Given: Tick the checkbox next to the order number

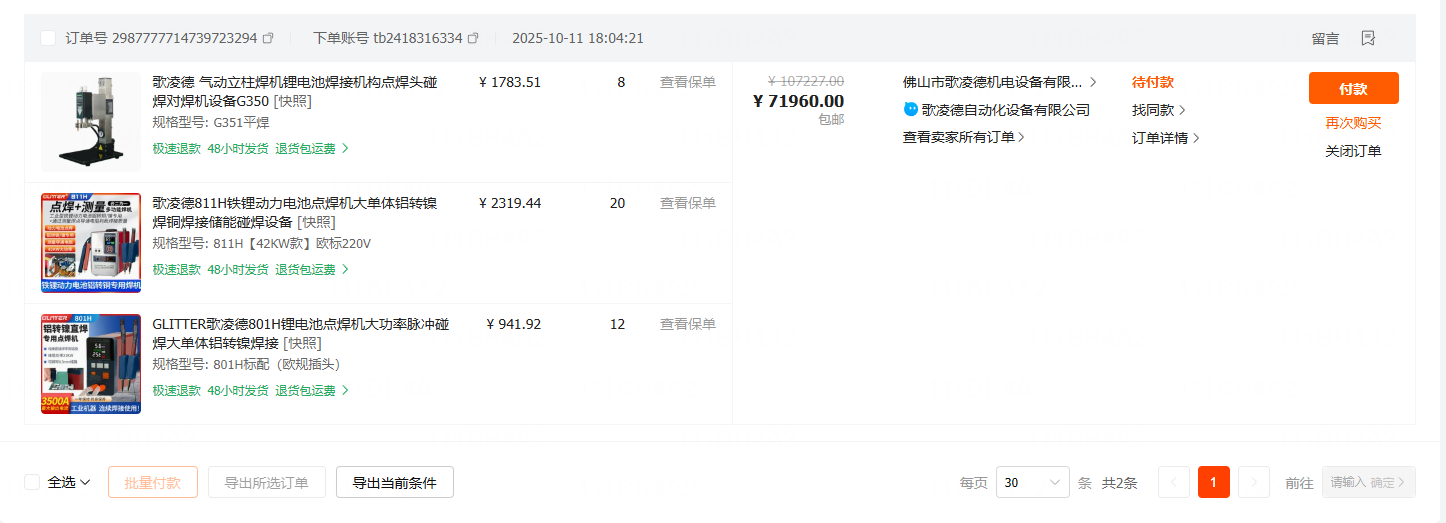Looking at the screenshot, I should (48, 38).
